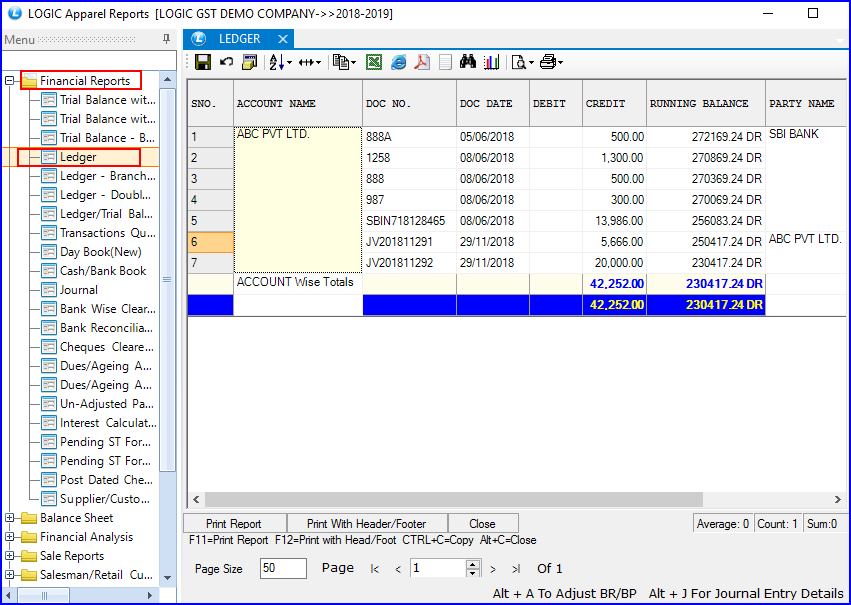Click the Print Report button
The width and height of the screenshot is (851, 605).
tap(234, 524)
